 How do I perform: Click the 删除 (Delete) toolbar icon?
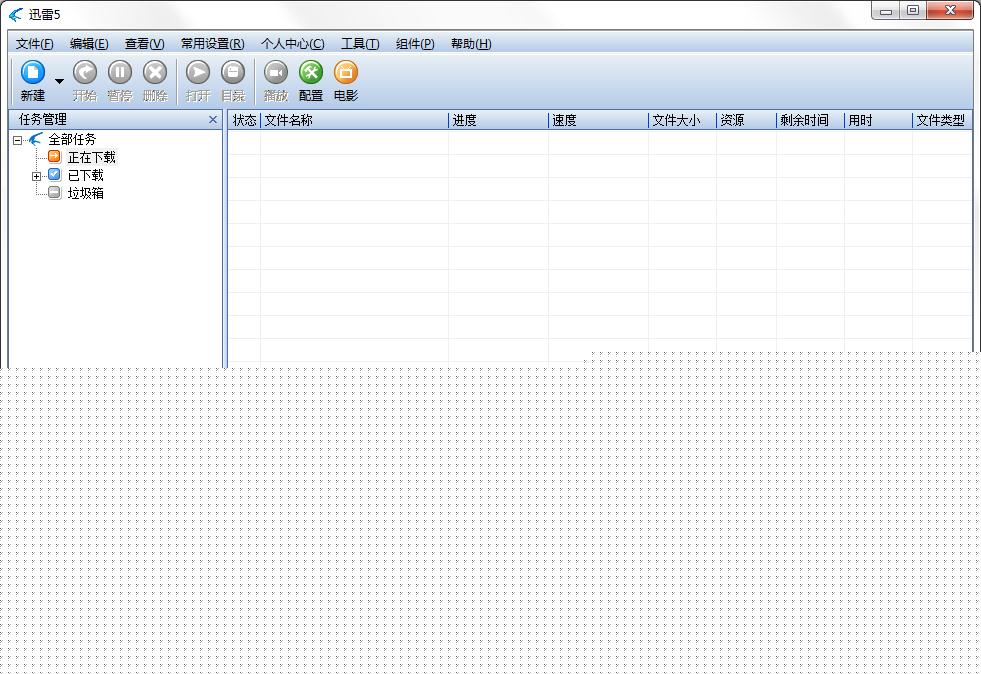coord(155,73)
